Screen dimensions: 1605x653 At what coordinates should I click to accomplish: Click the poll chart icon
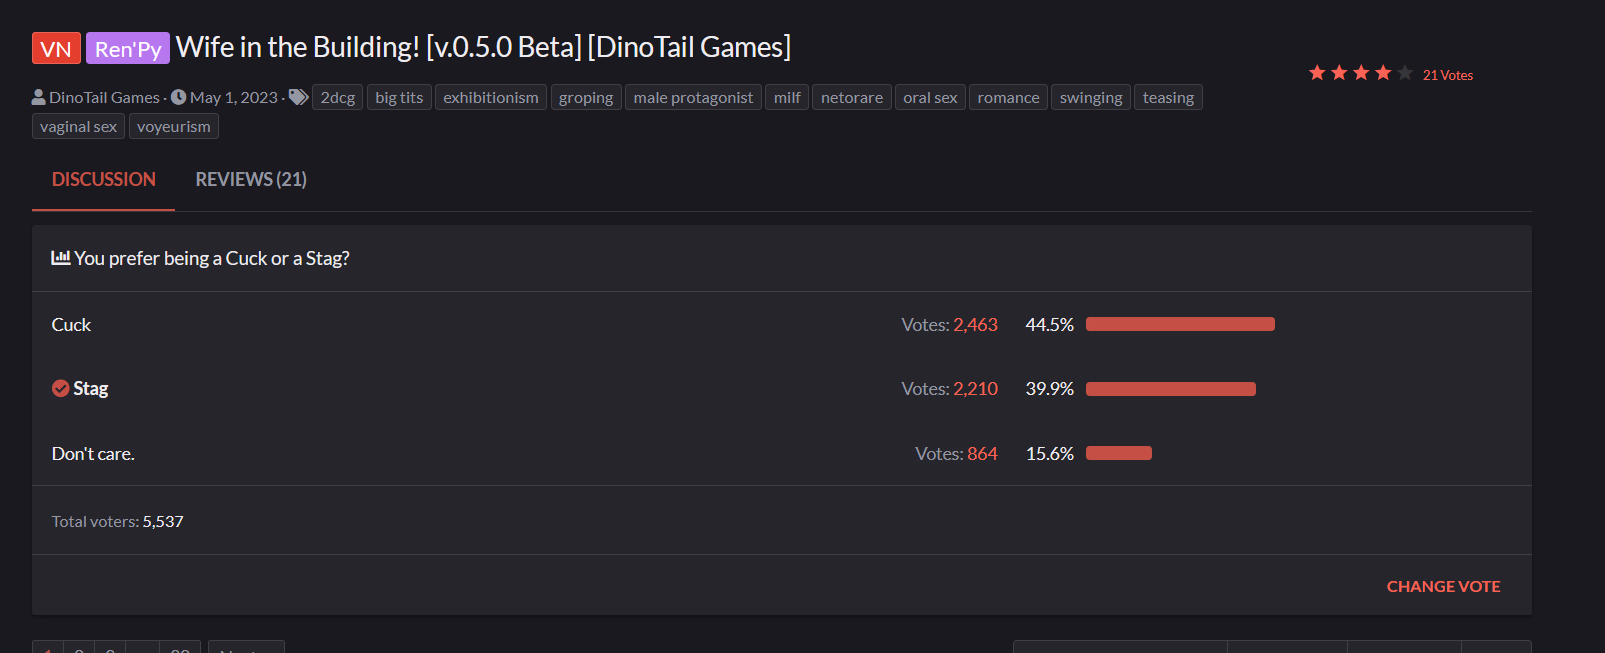[61, 258]
